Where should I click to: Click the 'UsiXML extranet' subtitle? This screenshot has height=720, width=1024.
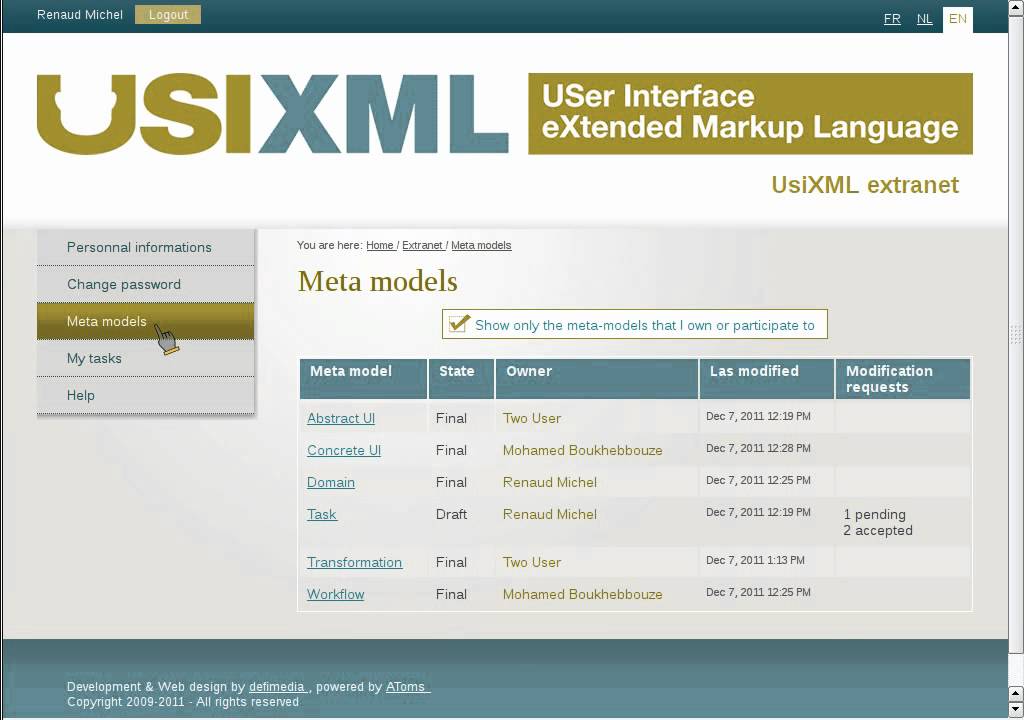tap(865, 185)
